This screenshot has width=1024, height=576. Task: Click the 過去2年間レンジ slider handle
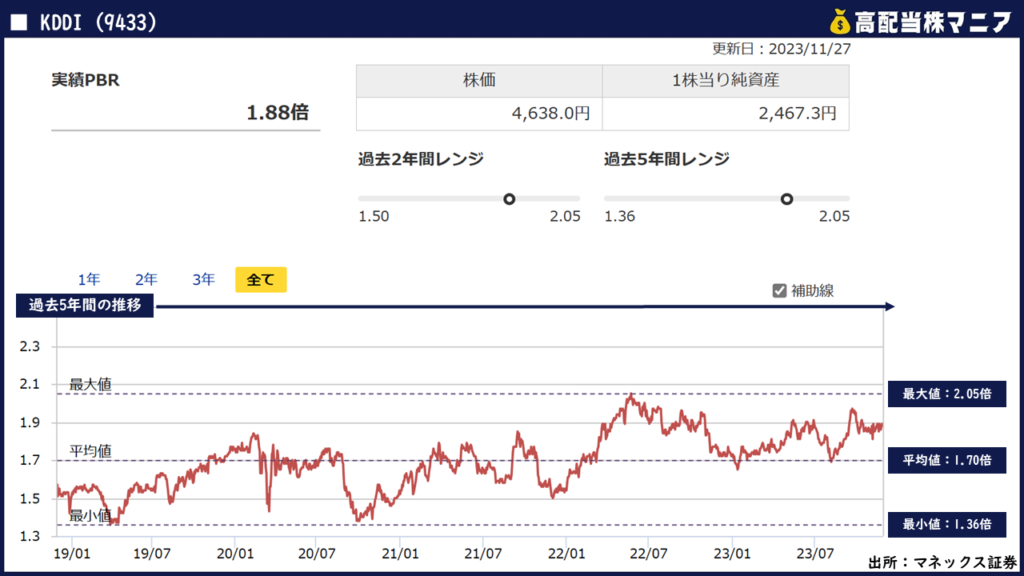tap(509, 199)
